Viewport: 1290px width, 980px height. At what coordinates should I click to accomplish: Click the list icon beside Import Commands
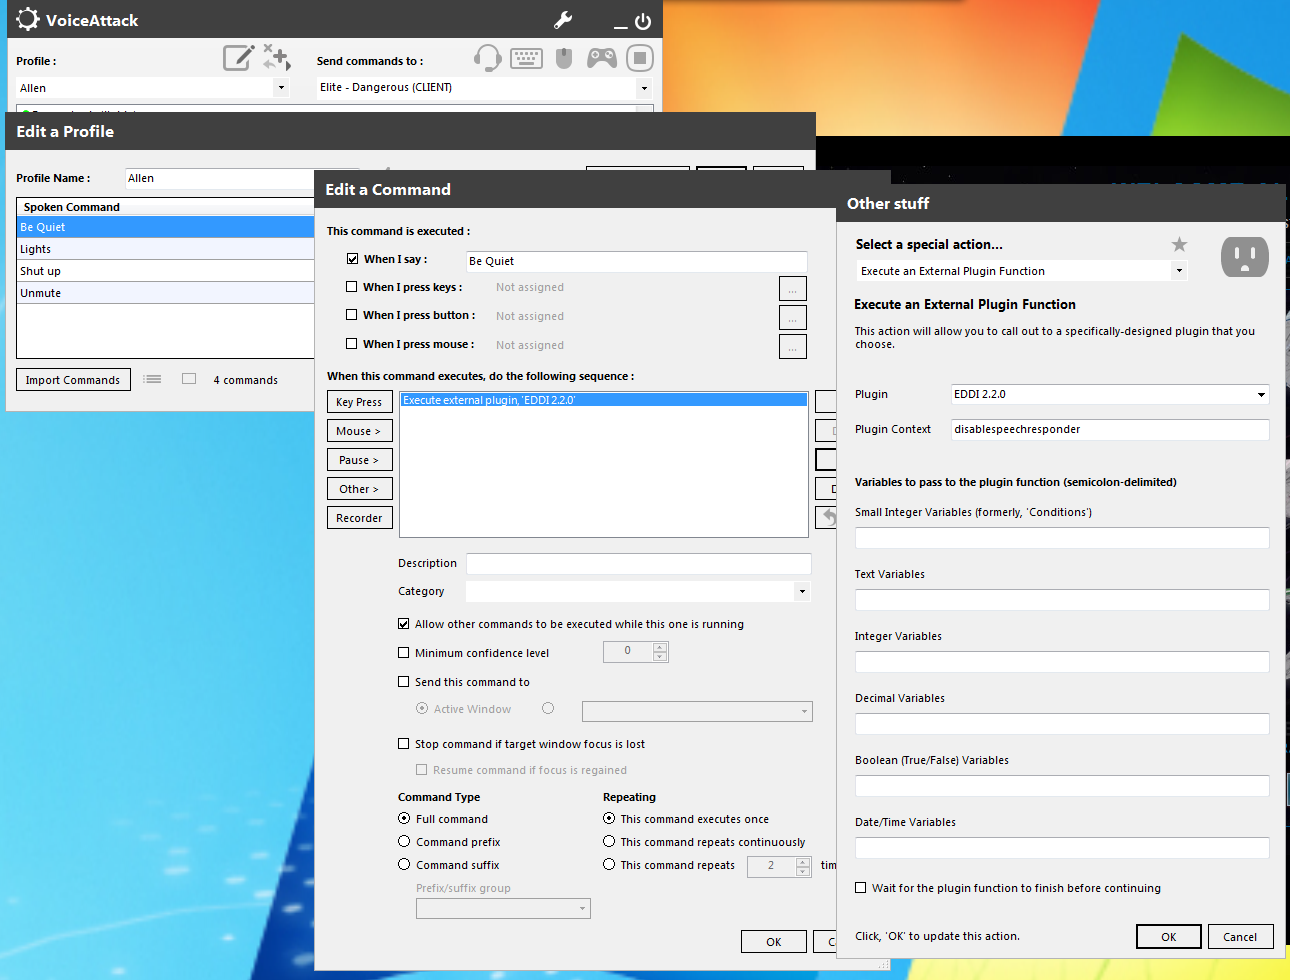pyautogui.click(x=152, y=379)
